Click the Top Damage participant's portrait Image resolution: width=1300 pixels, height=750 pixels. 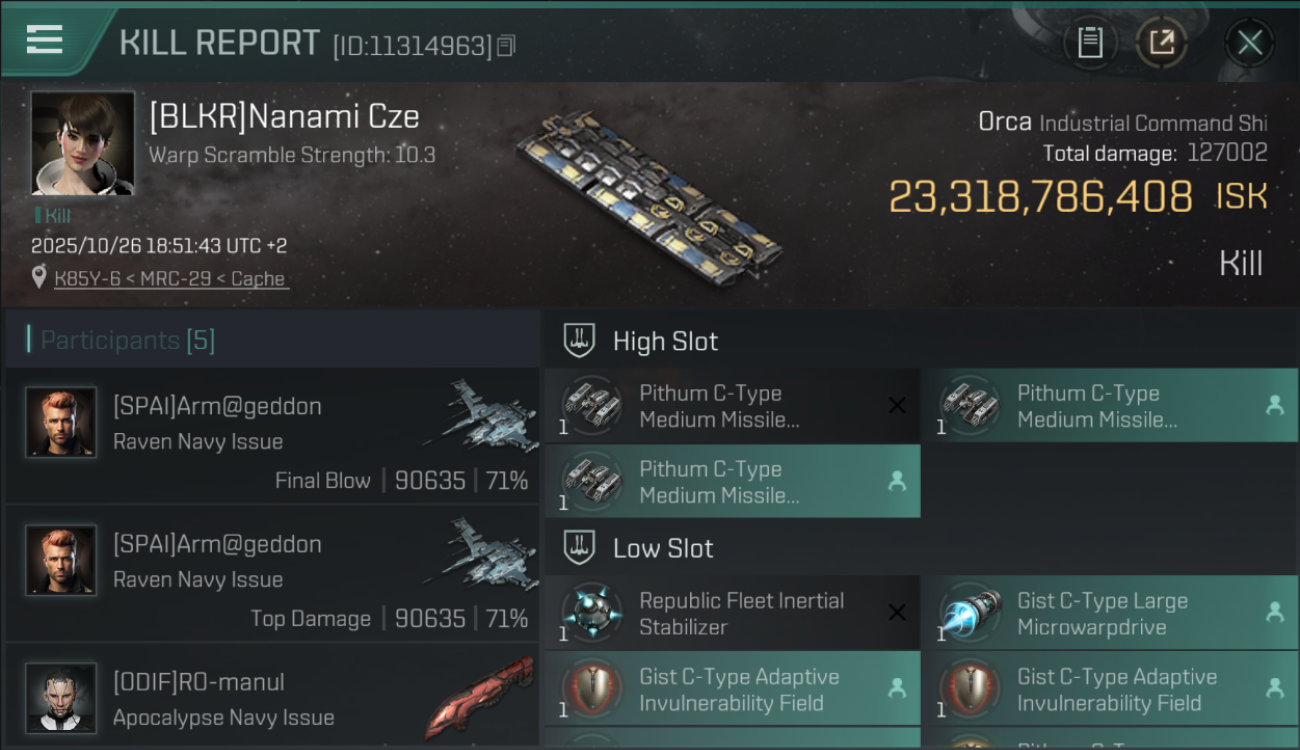61,560
